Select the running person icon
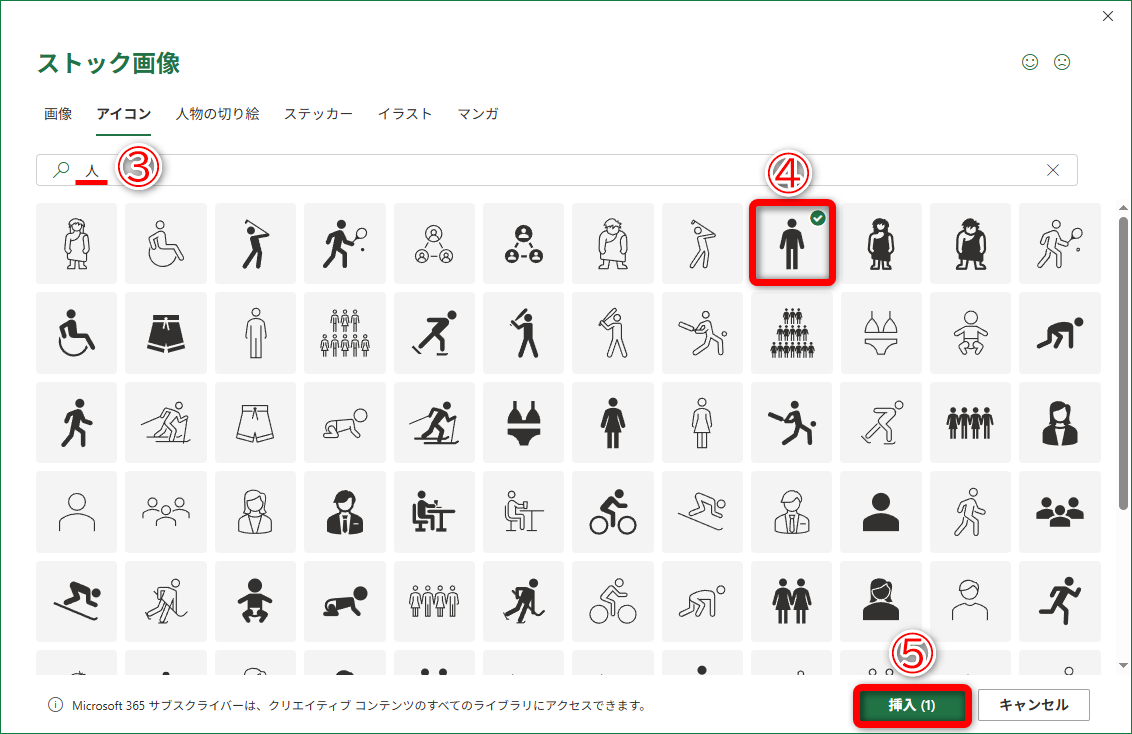The height and width of the screenshot is (734, 1132). (1059, 601)
